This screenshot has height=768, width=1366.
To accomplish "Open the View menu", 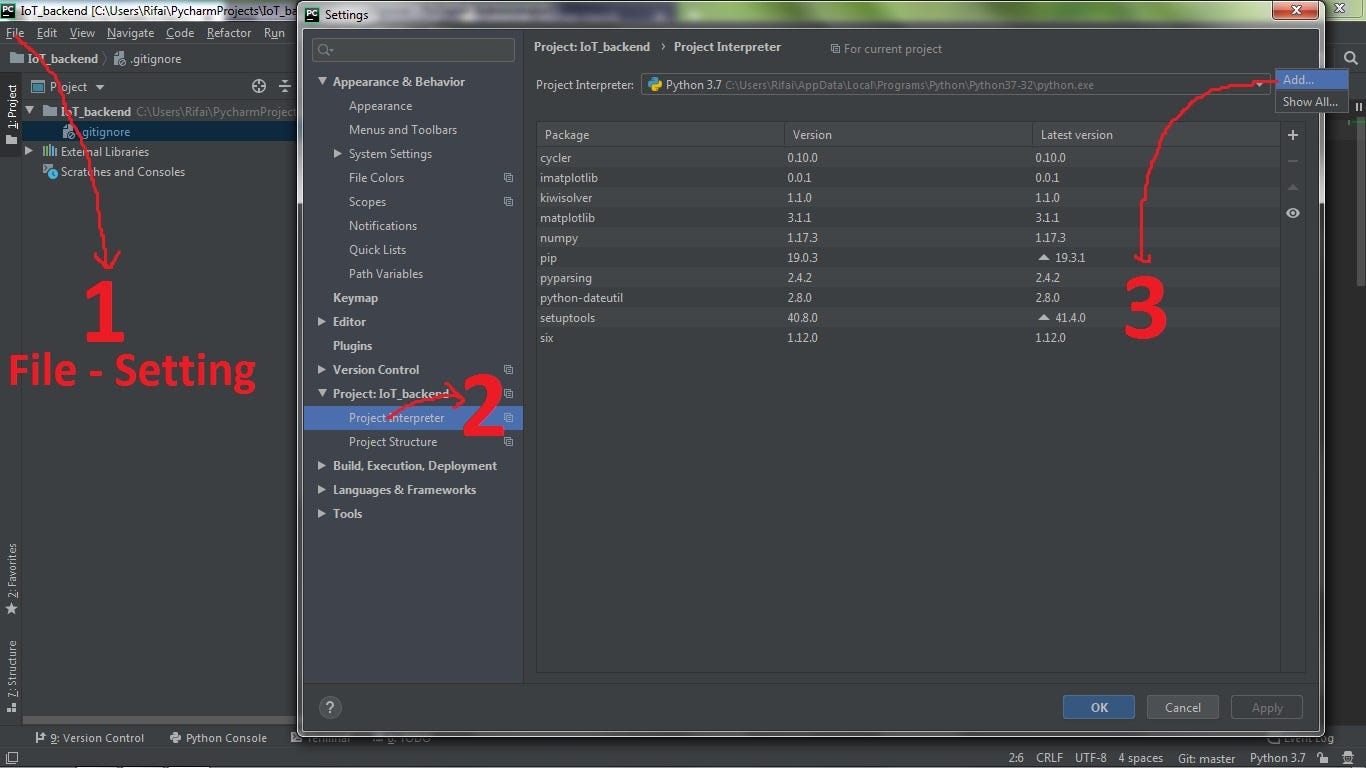I will 82,33.
